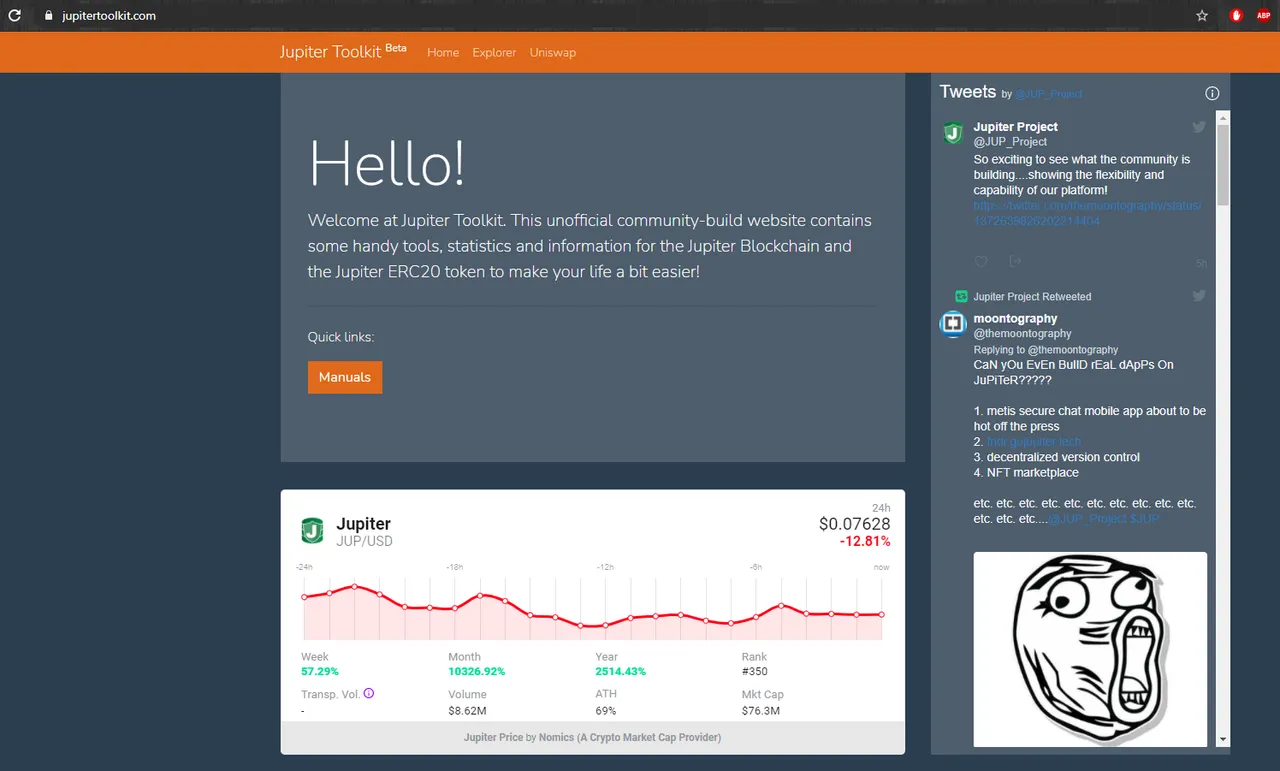Open the Jupiter Project account name

click(x=1015, y=127)
